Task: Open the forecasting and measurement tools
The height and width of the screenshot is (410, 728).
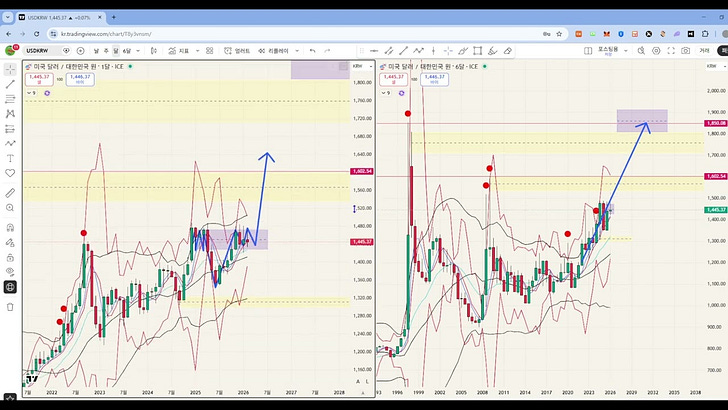Action: 10,129
